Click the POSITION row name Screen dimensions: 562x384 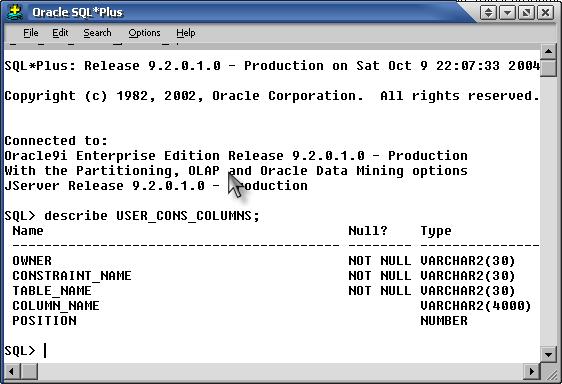[x=44, y=321]
